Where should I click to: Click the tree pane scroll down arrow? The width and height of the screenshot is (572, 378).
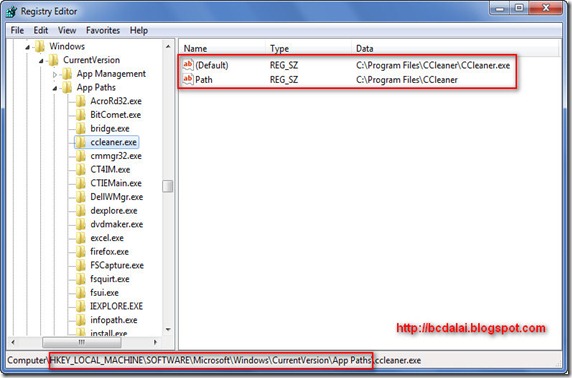(x=168, y=329)
